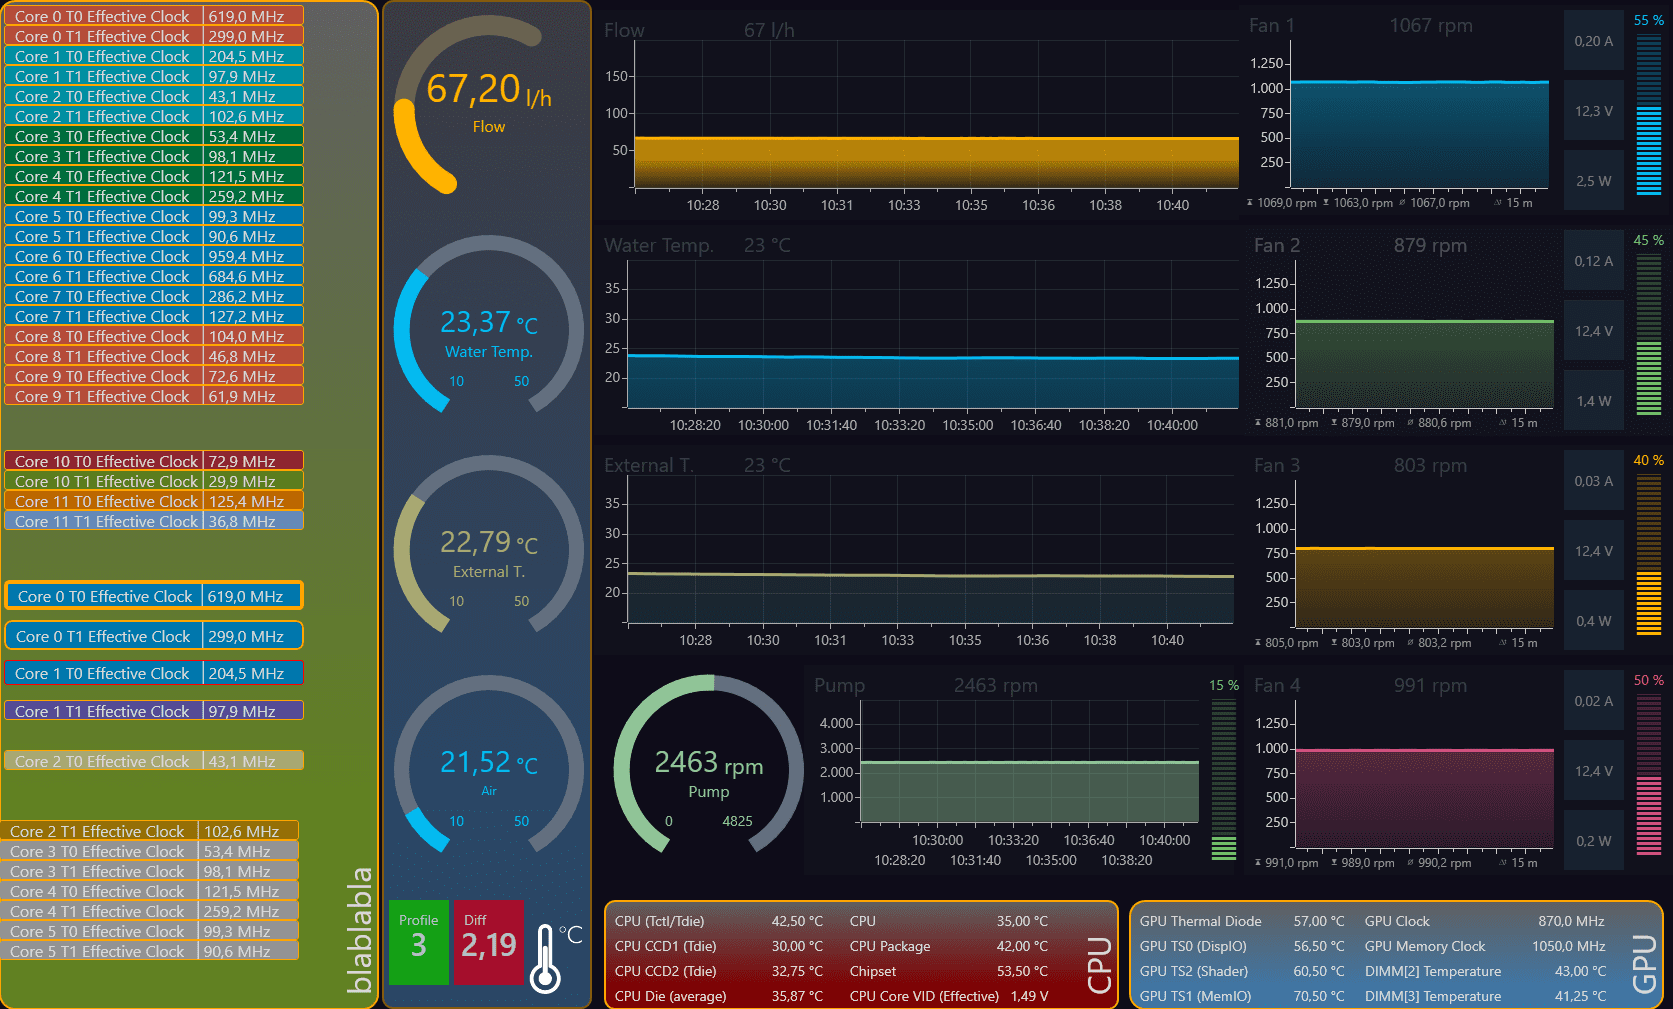Click Fan 4 50 % level bar
The width and height of the screenshot is (1673, 1009).
tap(1648, 775)
